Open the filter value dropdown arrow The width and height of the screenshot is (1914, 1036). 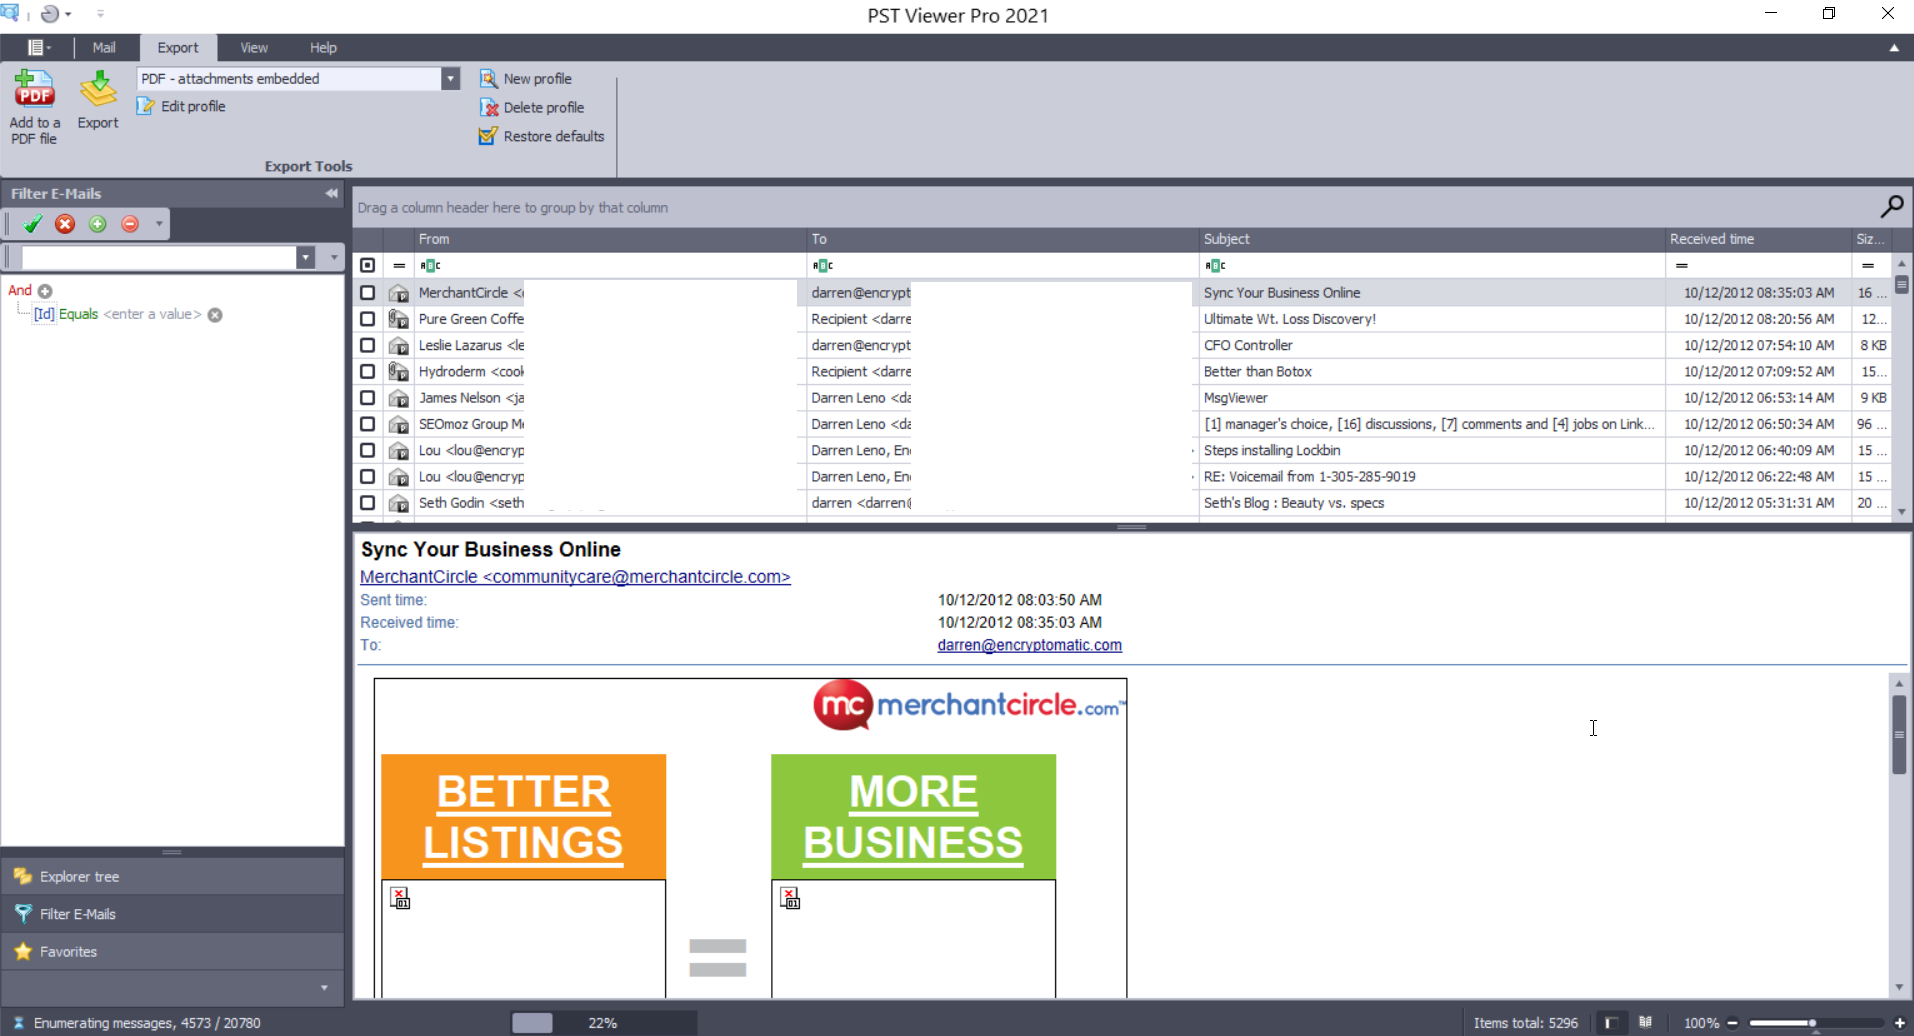coord(305,257)
